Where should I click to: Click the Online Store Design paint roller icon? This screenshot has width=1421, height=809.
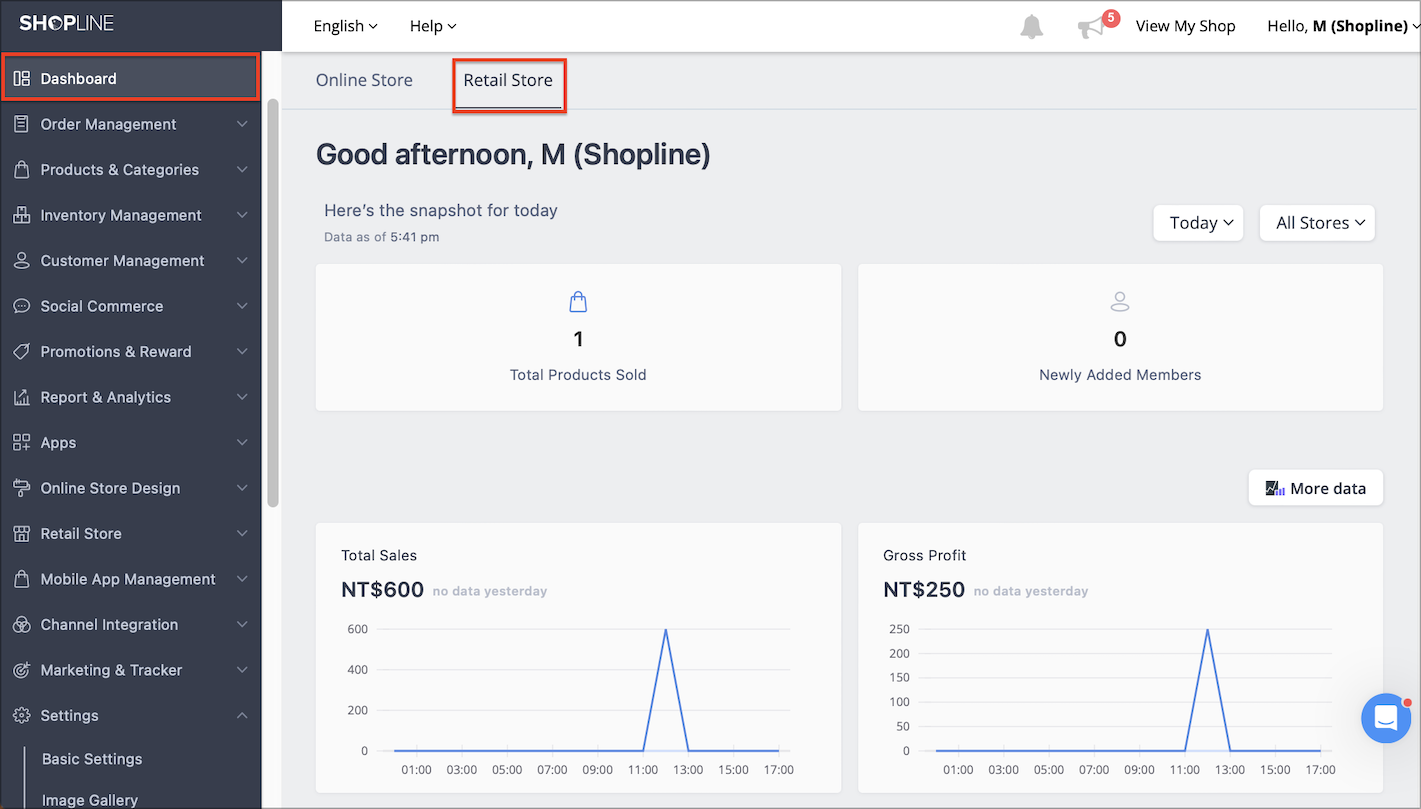click(21, 488)
